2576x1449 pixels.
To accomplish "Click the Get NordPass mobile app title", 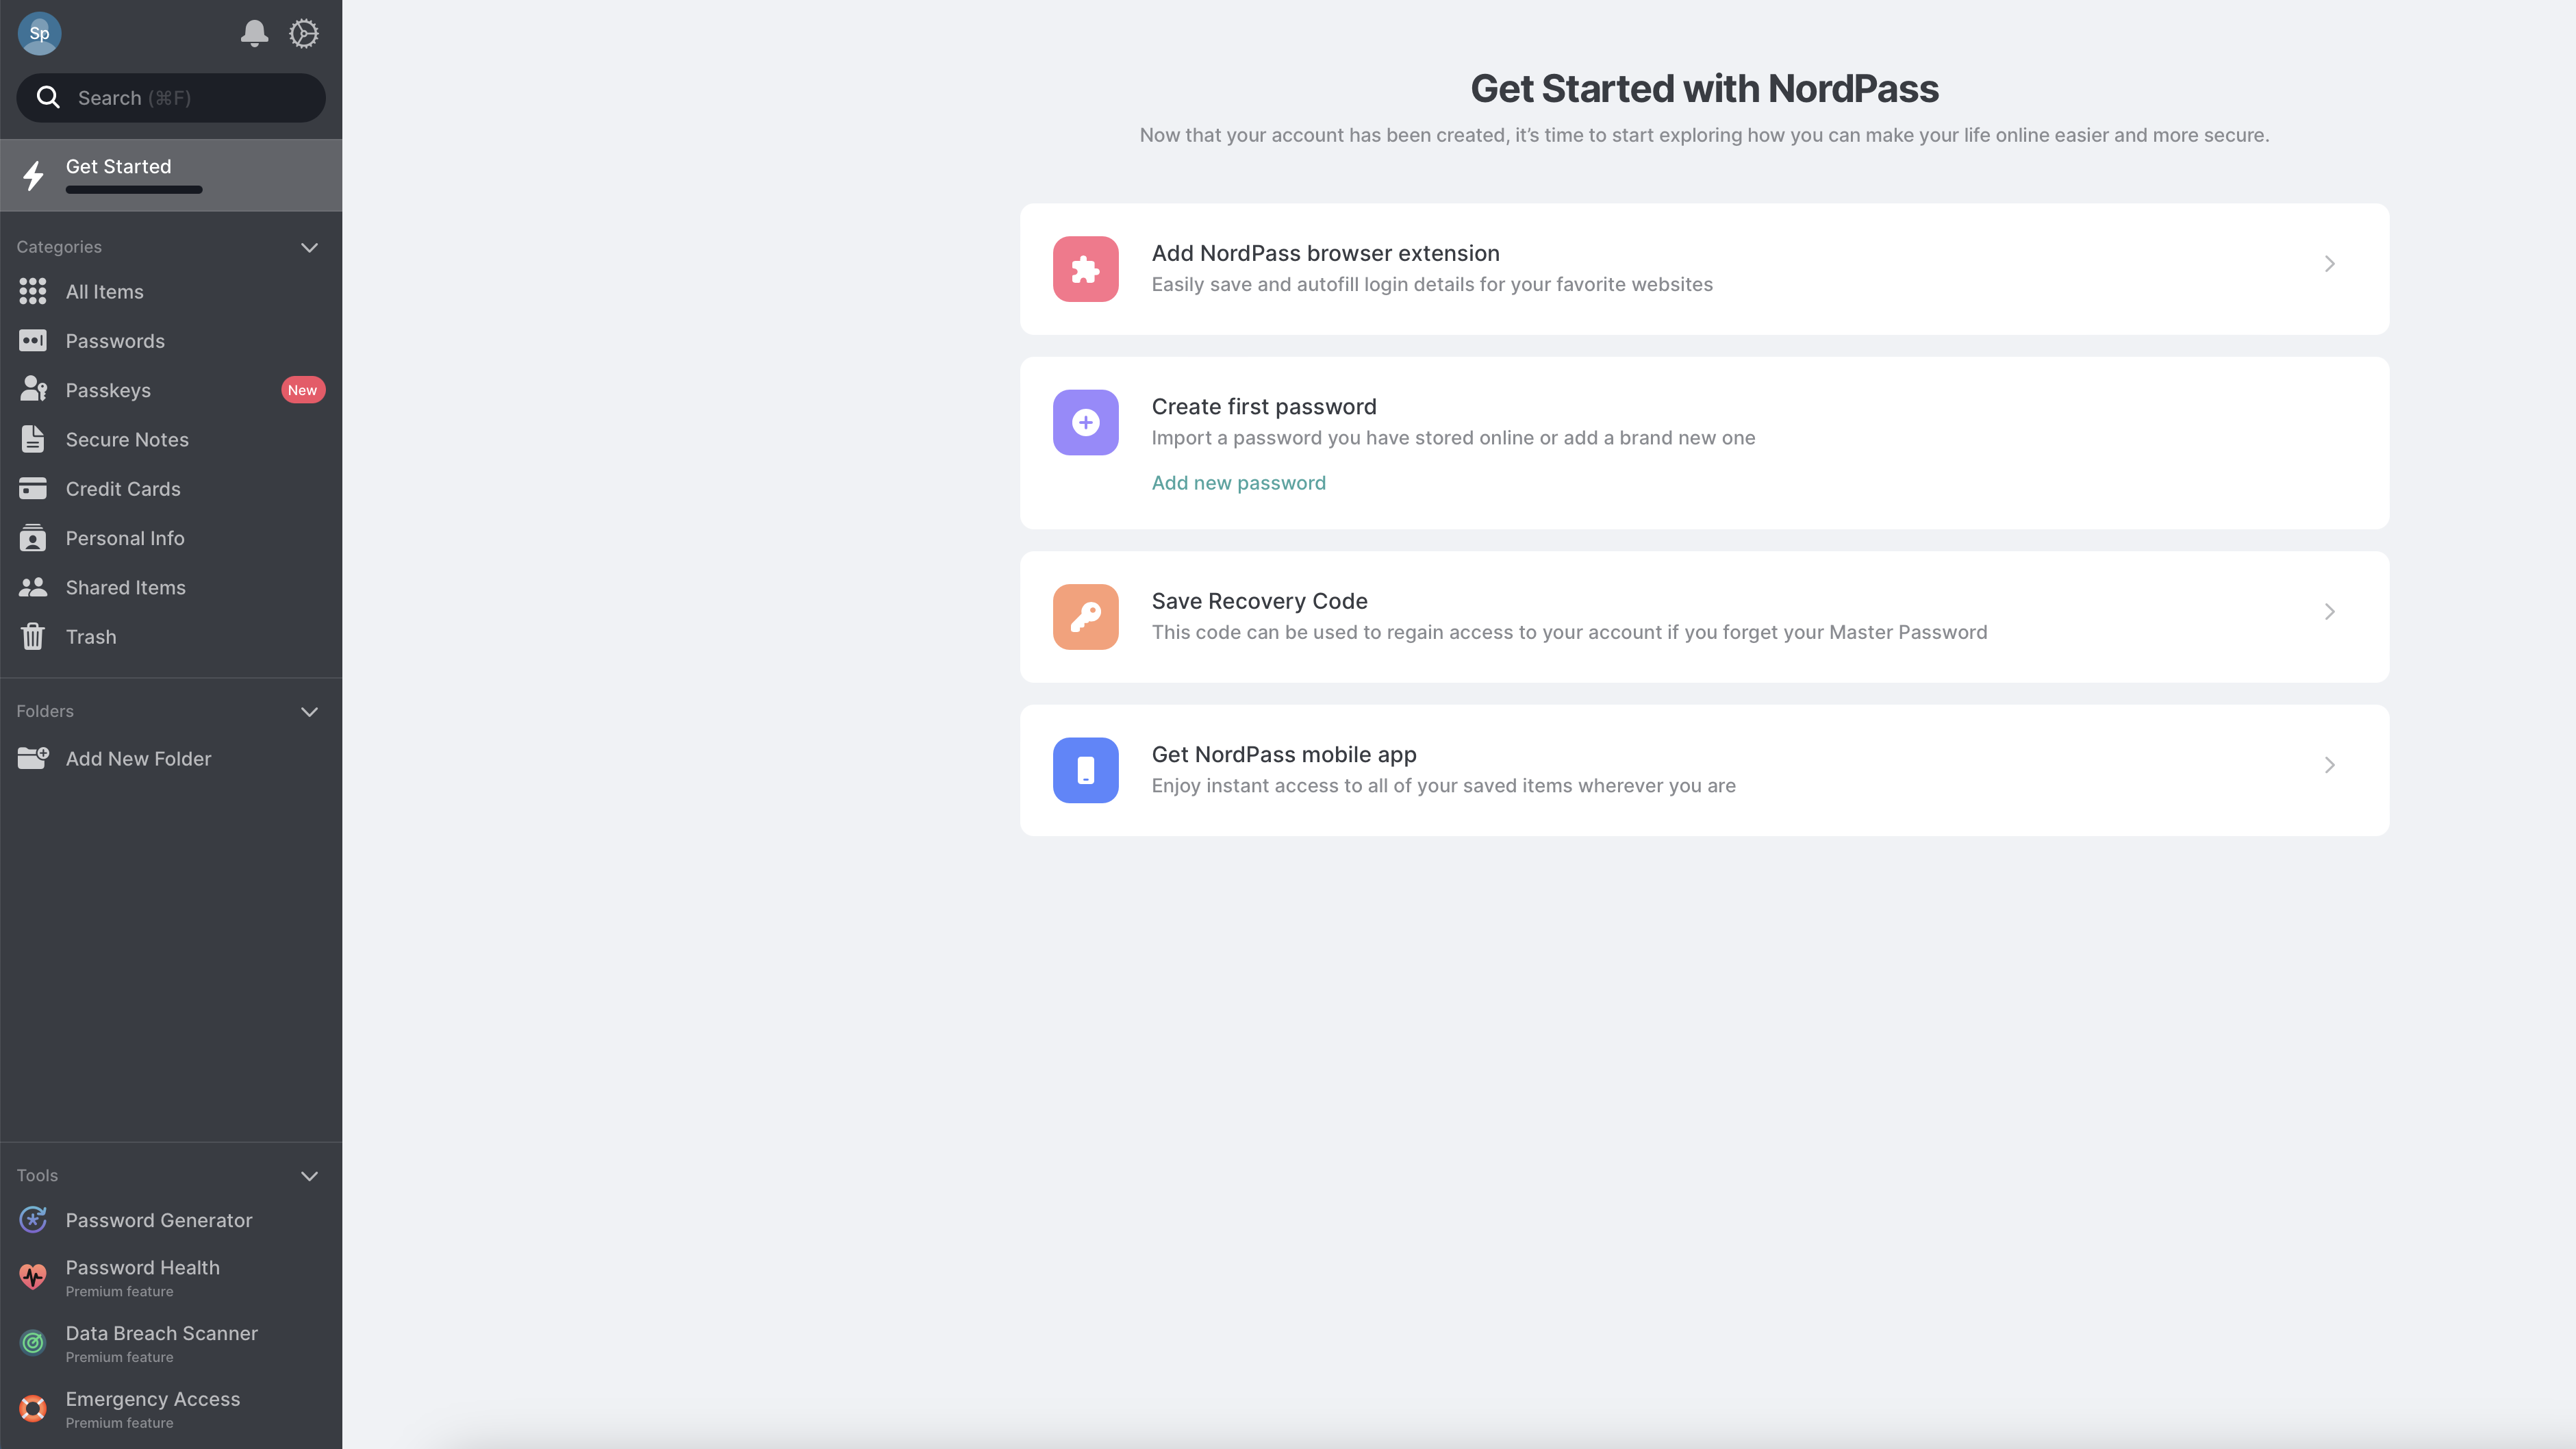I will 1284,754.
